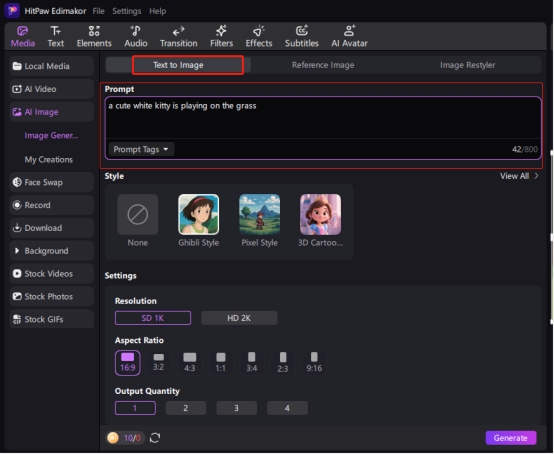Click the Generate button
This screenshot has width=554, height=454.
pyautogui.click(x=511, y=438)
